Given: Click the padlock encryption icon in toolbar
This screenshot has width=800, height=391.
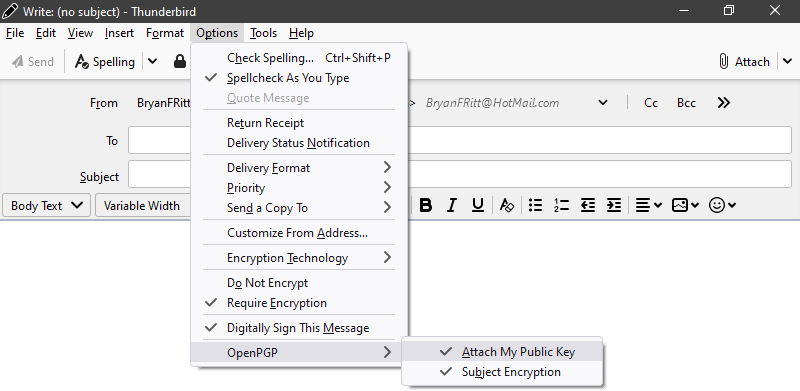Looking at the screenshot, I should [179, 62].
